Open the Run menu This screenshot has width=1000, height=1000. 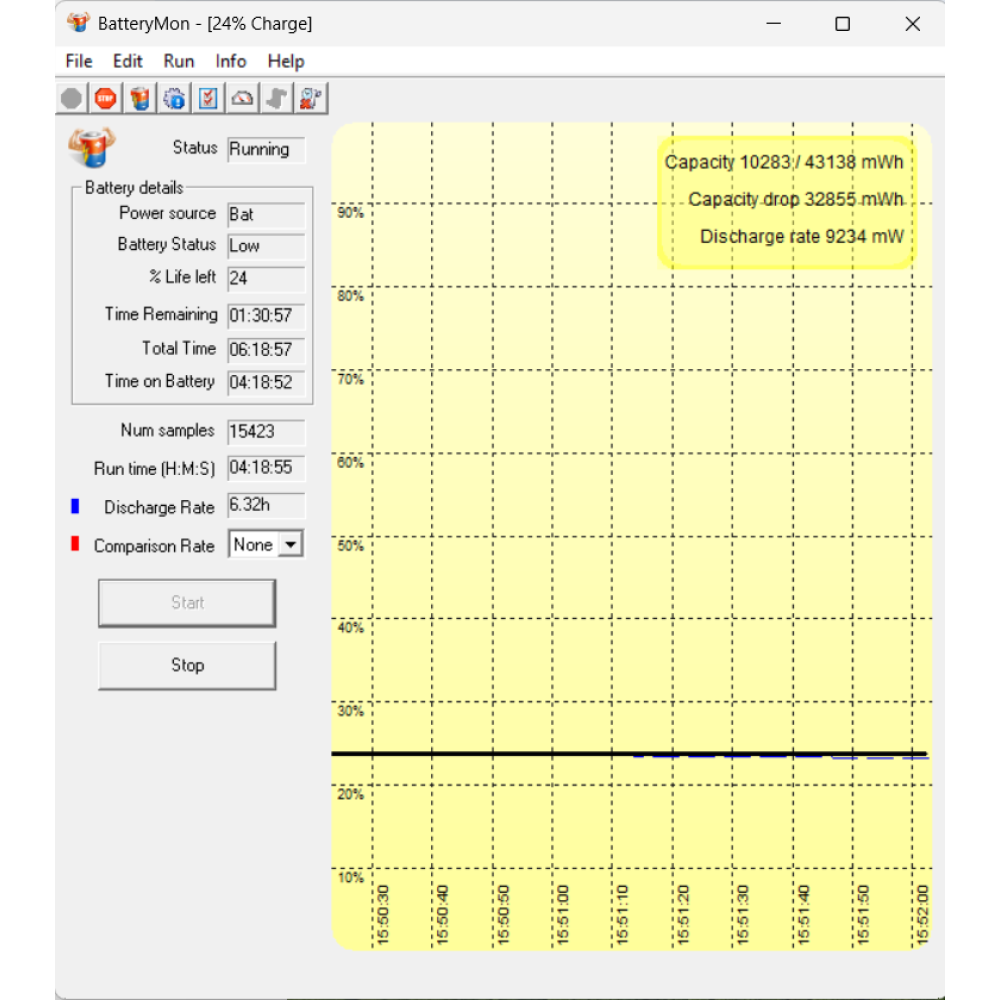[x=179, y=61]
